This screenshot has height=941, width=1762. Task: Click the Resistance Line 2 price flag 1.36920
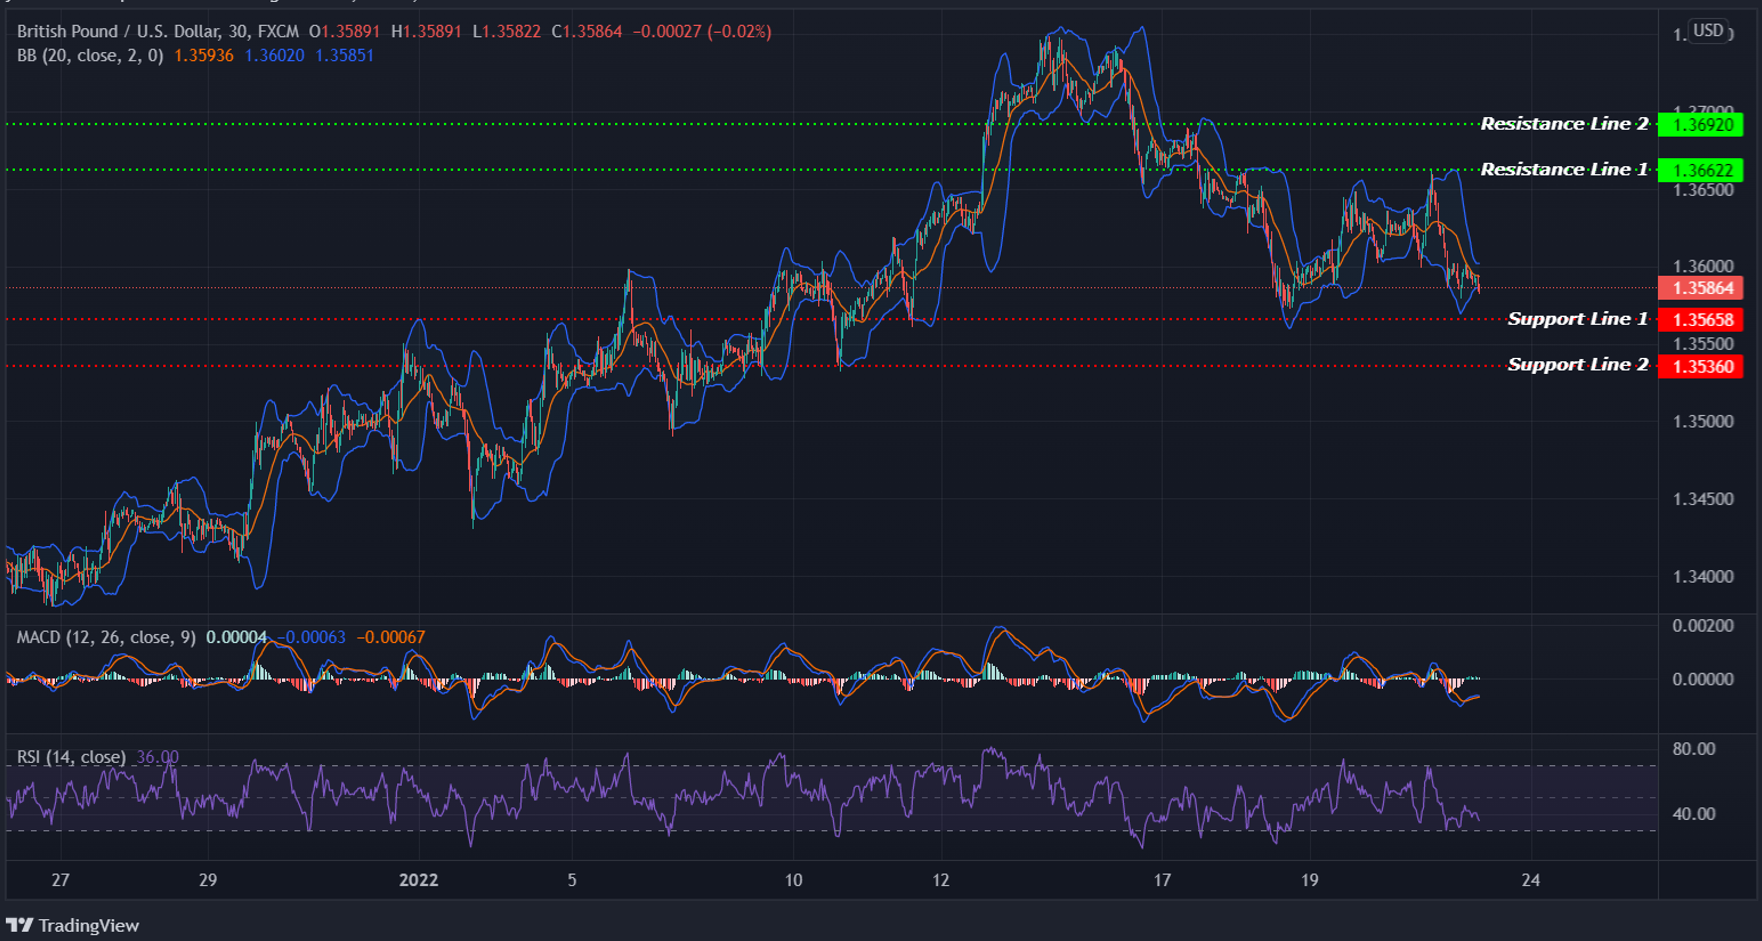click(x=1705, y=124)
